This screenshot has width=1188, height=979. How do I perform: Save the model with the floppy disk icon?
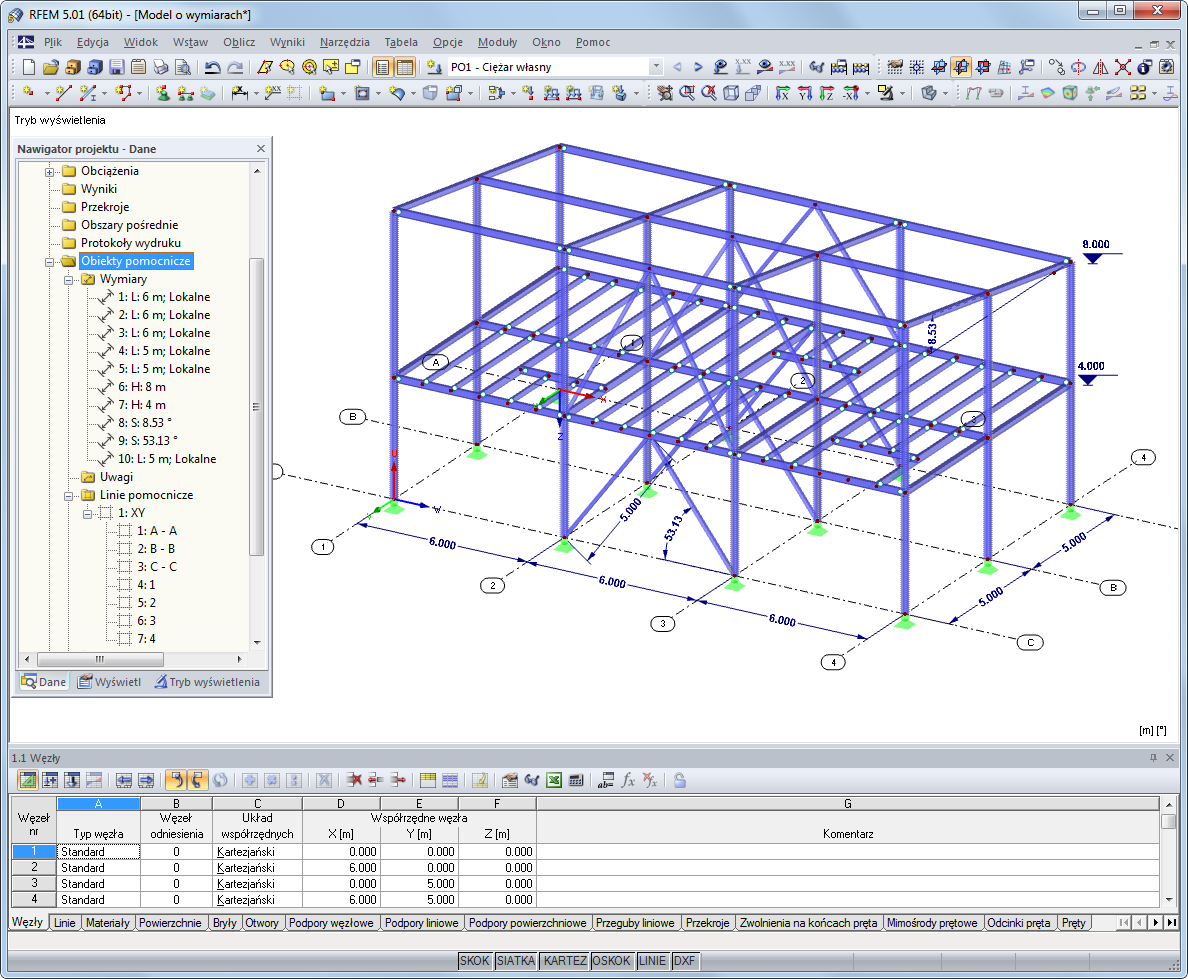[x=117, y=67]
